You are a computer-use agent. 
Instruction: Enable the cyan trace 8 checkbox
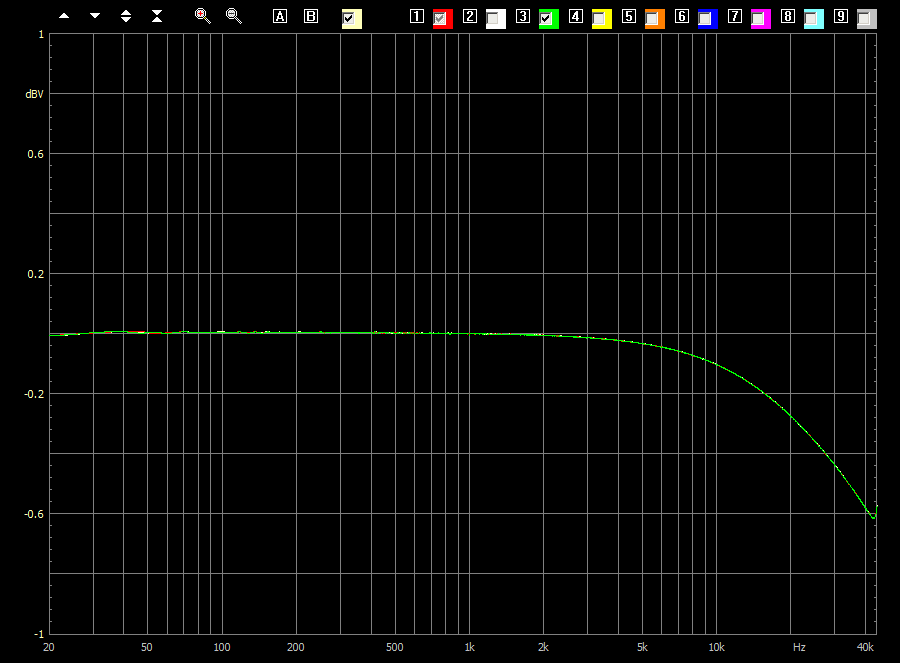811,18
